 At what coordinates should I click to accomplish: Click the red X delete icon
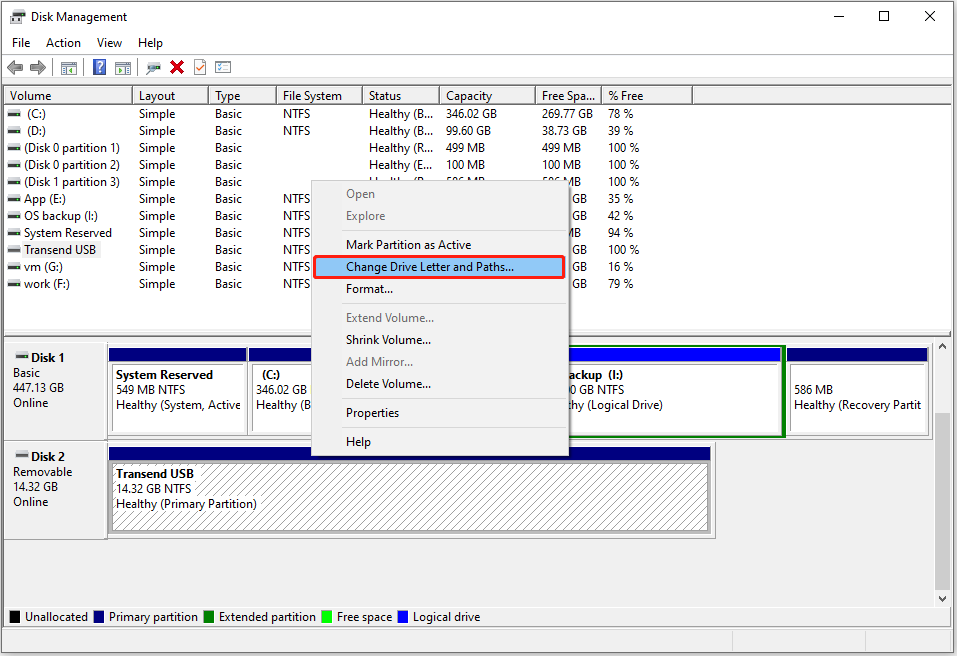[175, 67]
